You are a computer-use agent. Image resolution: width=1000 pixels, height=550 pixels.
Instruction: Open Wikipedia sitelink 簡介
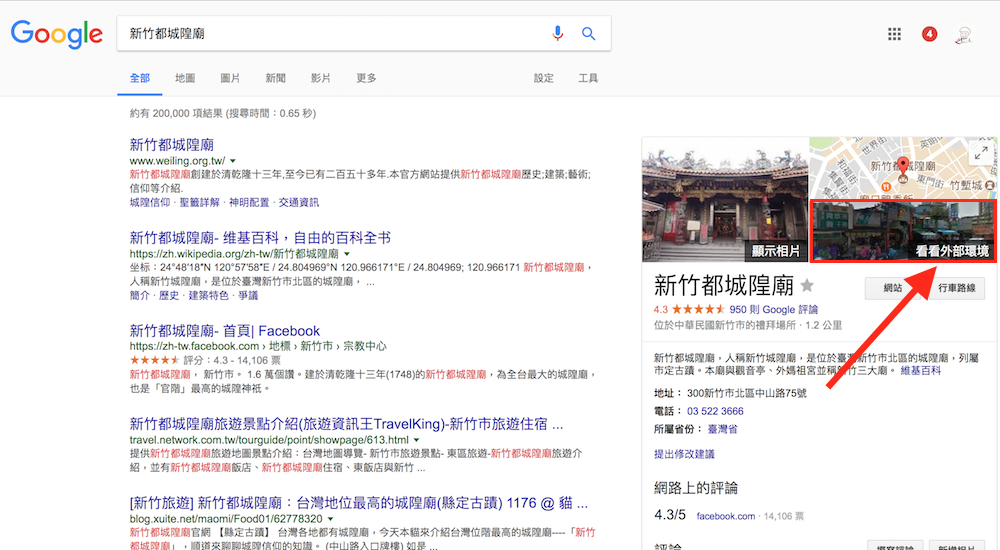point(140,295)
